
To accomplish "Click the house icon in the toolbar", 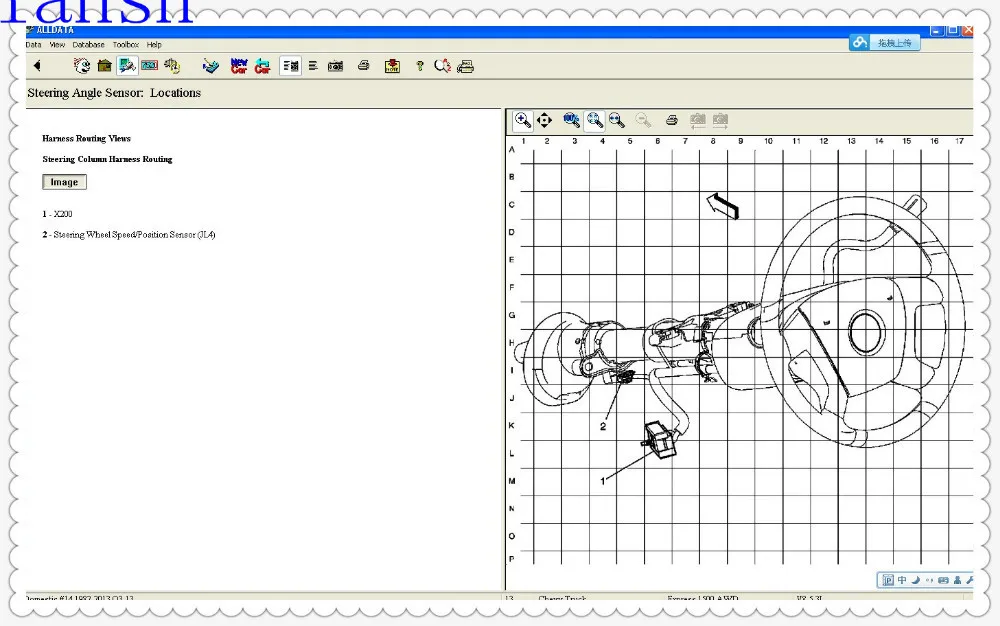I will pos(105,66).
